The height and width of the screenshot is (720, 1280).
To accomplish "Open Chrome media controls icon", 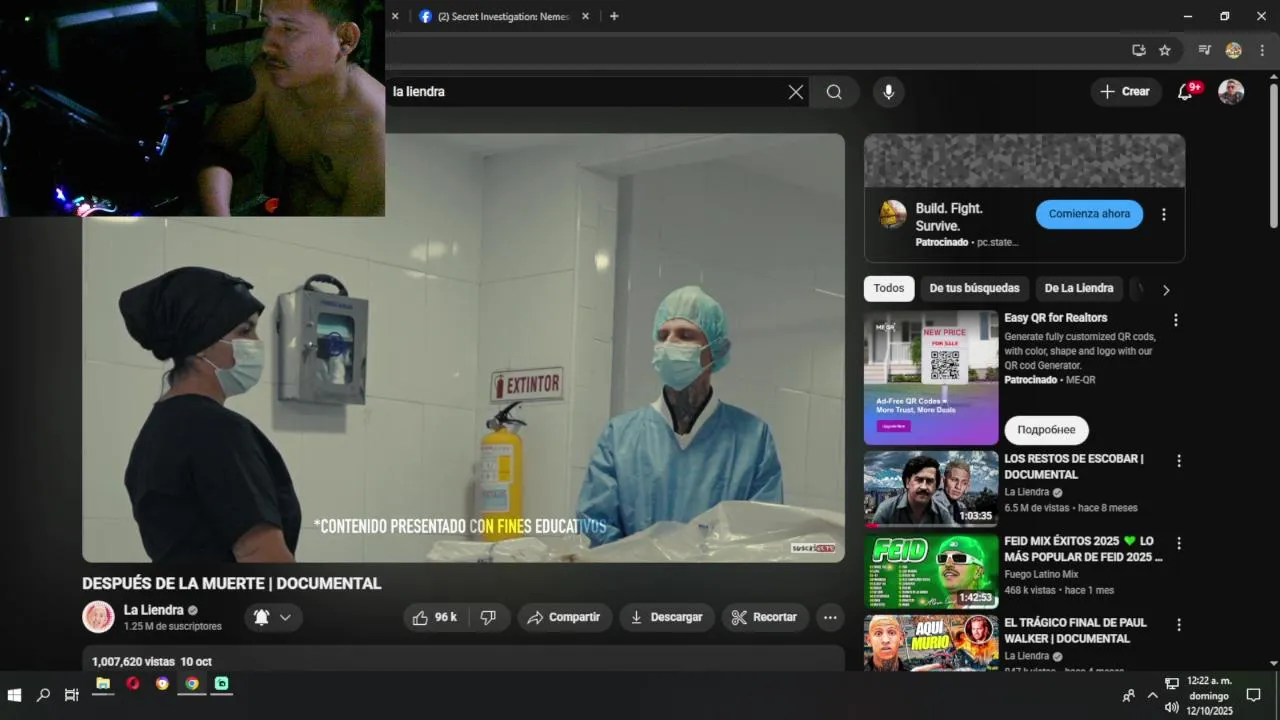I will pyautogui.click(x=1205, y=50).
